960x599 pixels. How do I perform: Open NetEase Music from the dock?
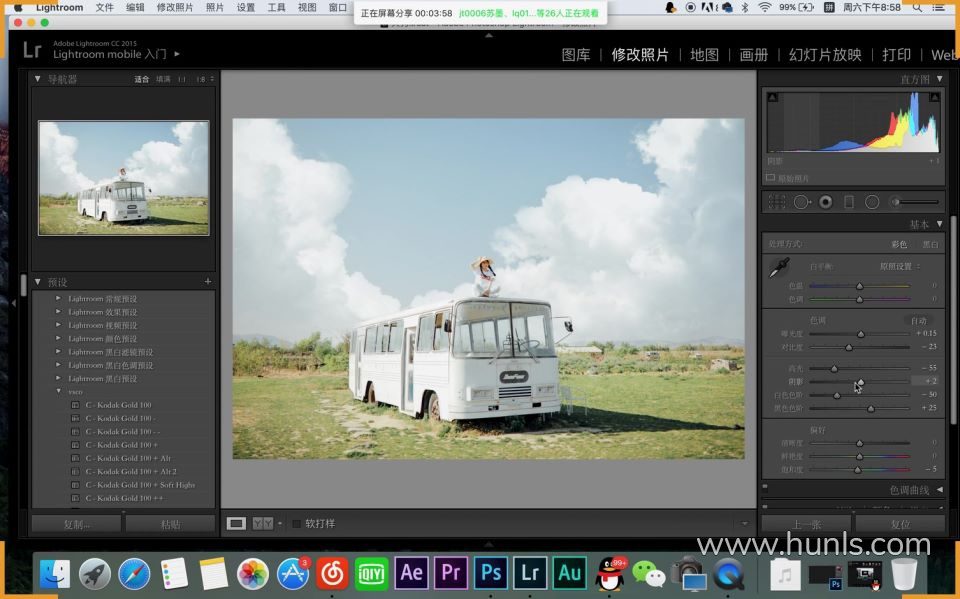click(x=332, y=574)
